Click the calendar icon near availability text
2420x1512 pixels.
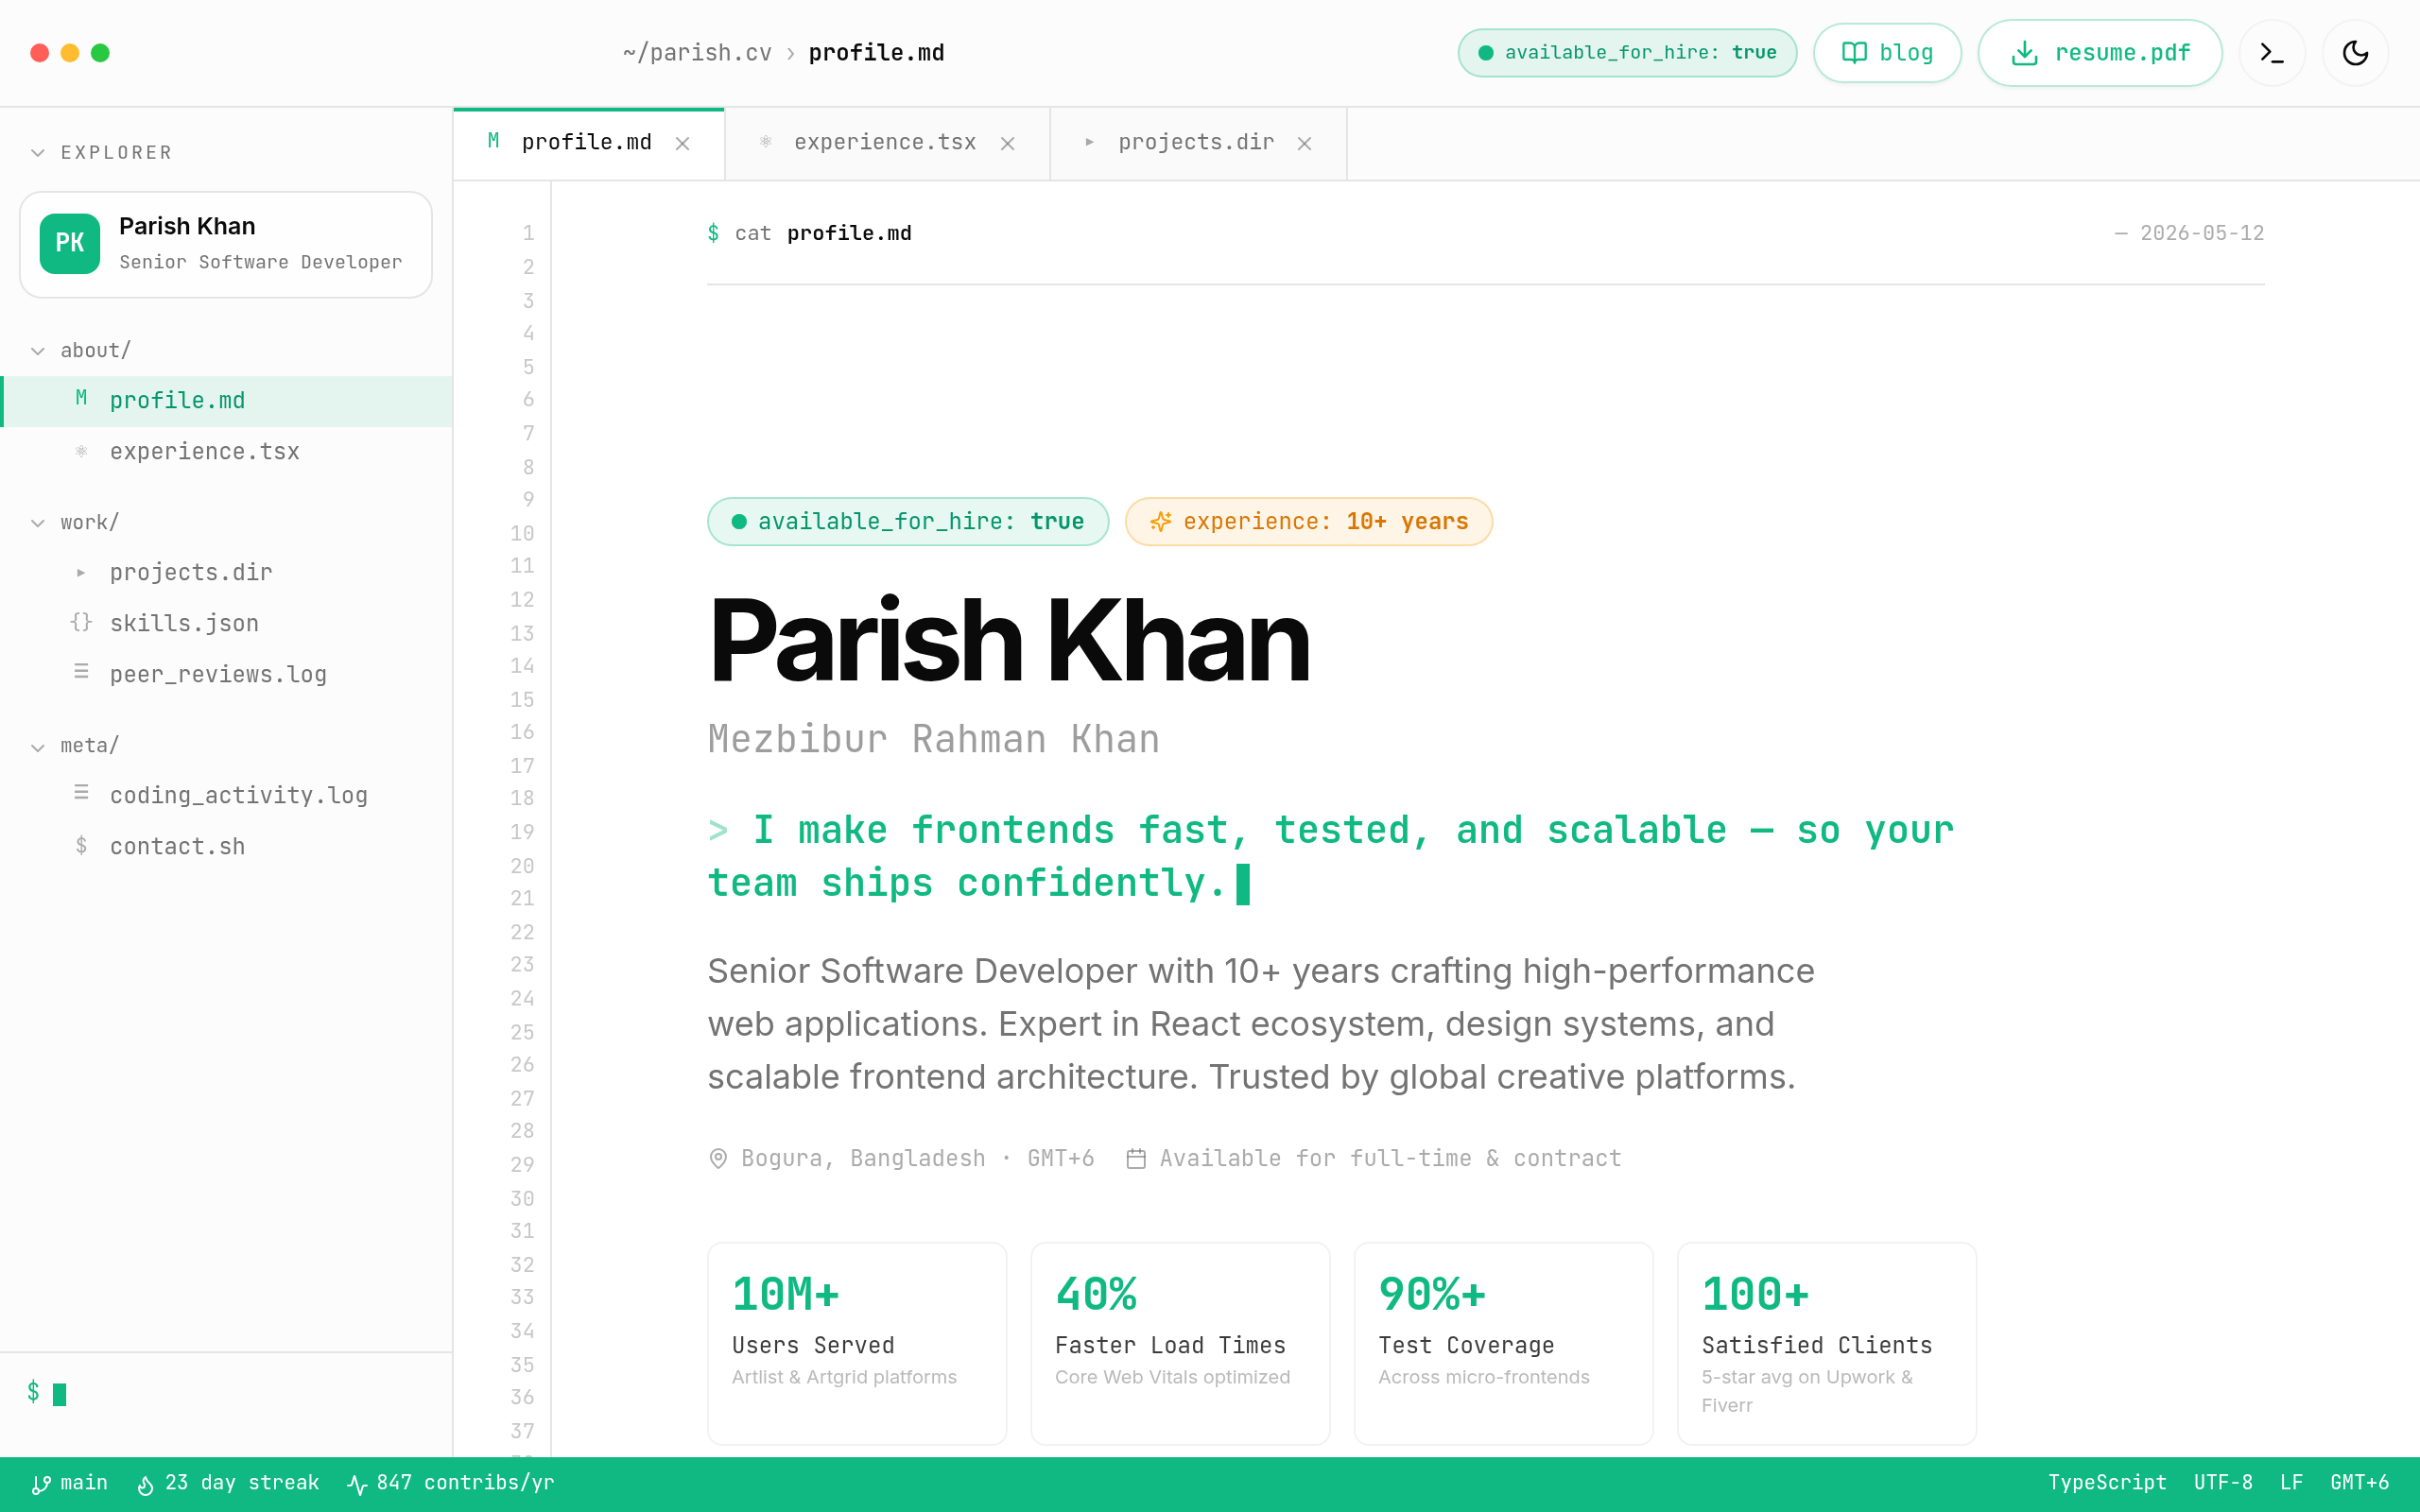[1136, 1159]
